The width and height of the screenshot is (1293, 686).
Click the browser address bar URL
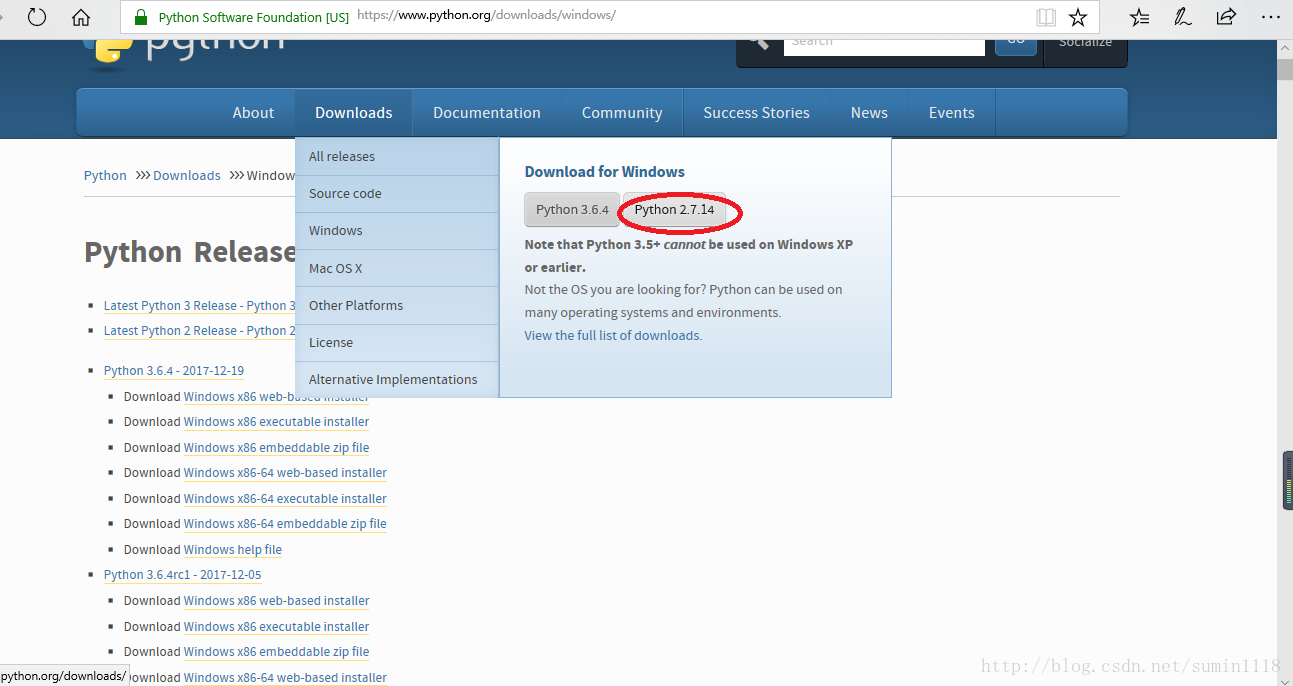point(486,16)
